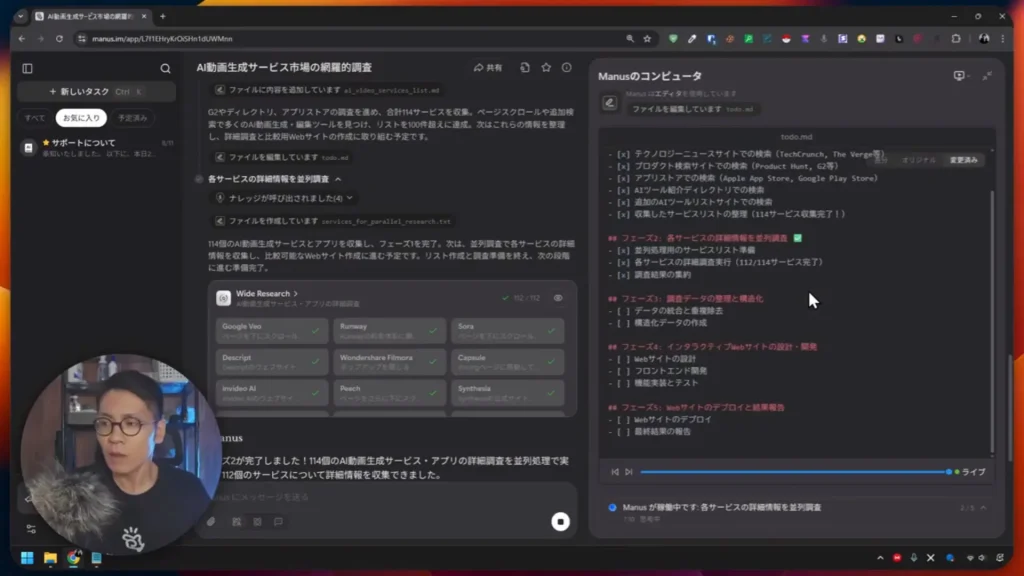
Task: Open a new browser tab
Action: [163, 16]
